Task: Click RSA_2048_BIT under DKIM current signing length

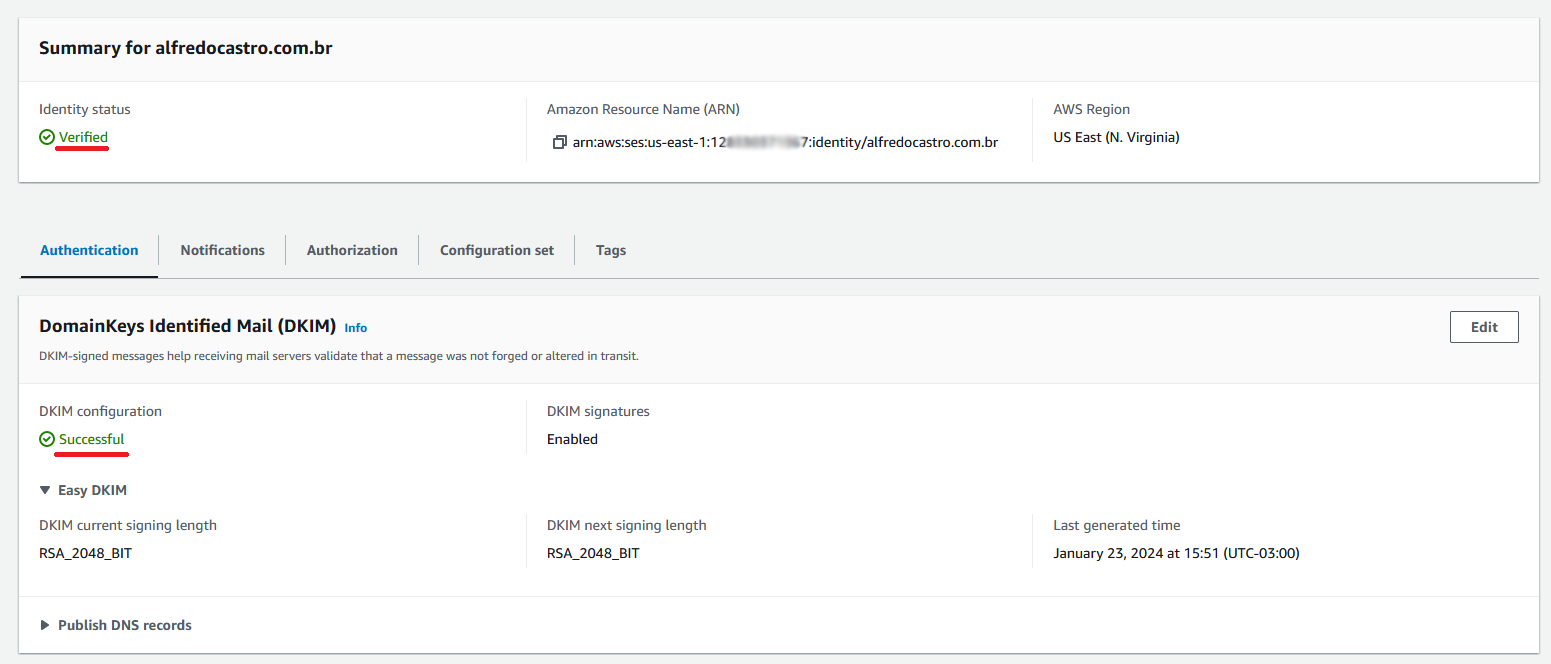Action: (85, 553)
